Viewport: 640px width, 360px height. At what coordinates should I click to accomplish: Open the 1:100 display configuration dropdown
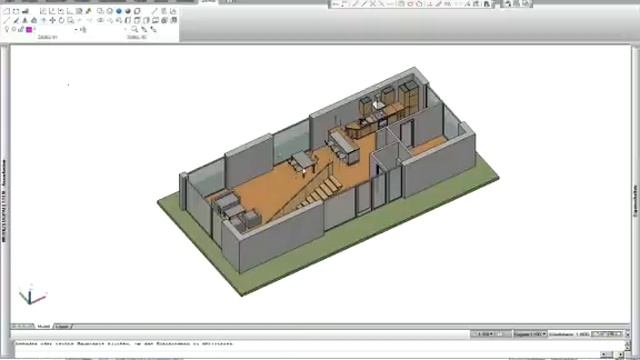pyautogui.click(x=530, y=334)
